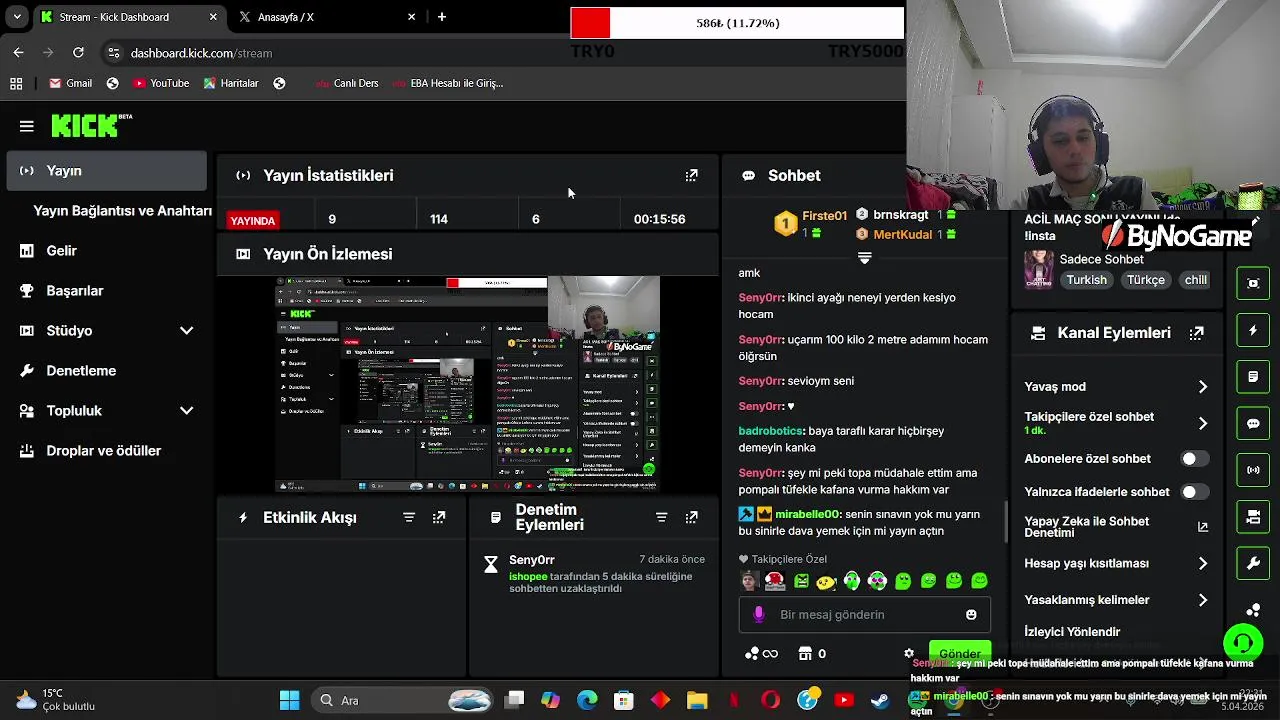Viewport: 1280px width, 720px height.
Task: Open the Chrome apps grid shortcut
Action: (16, 84)
